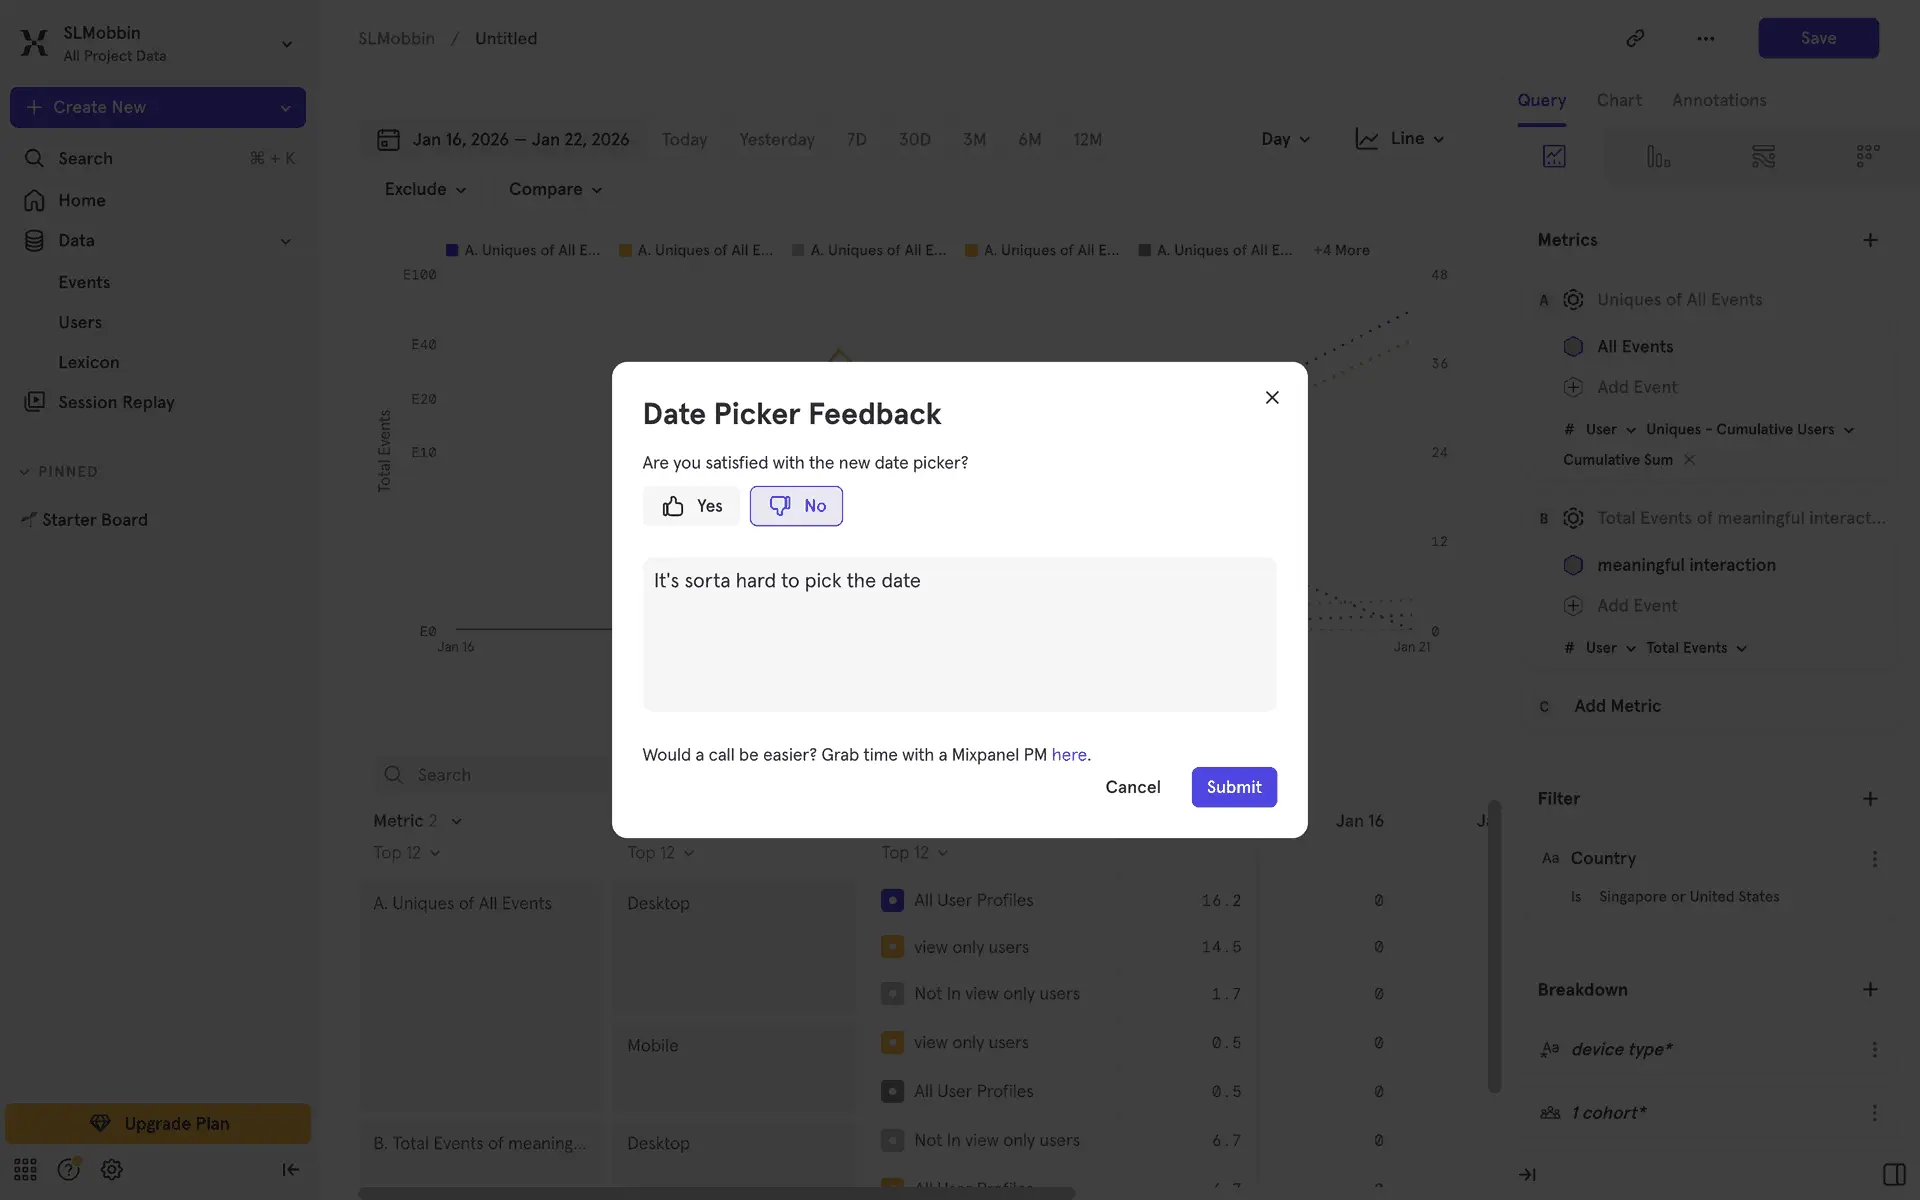Select the Flows report icon
Screen dimensions: 1920x1200
(x=1763, y=156)
